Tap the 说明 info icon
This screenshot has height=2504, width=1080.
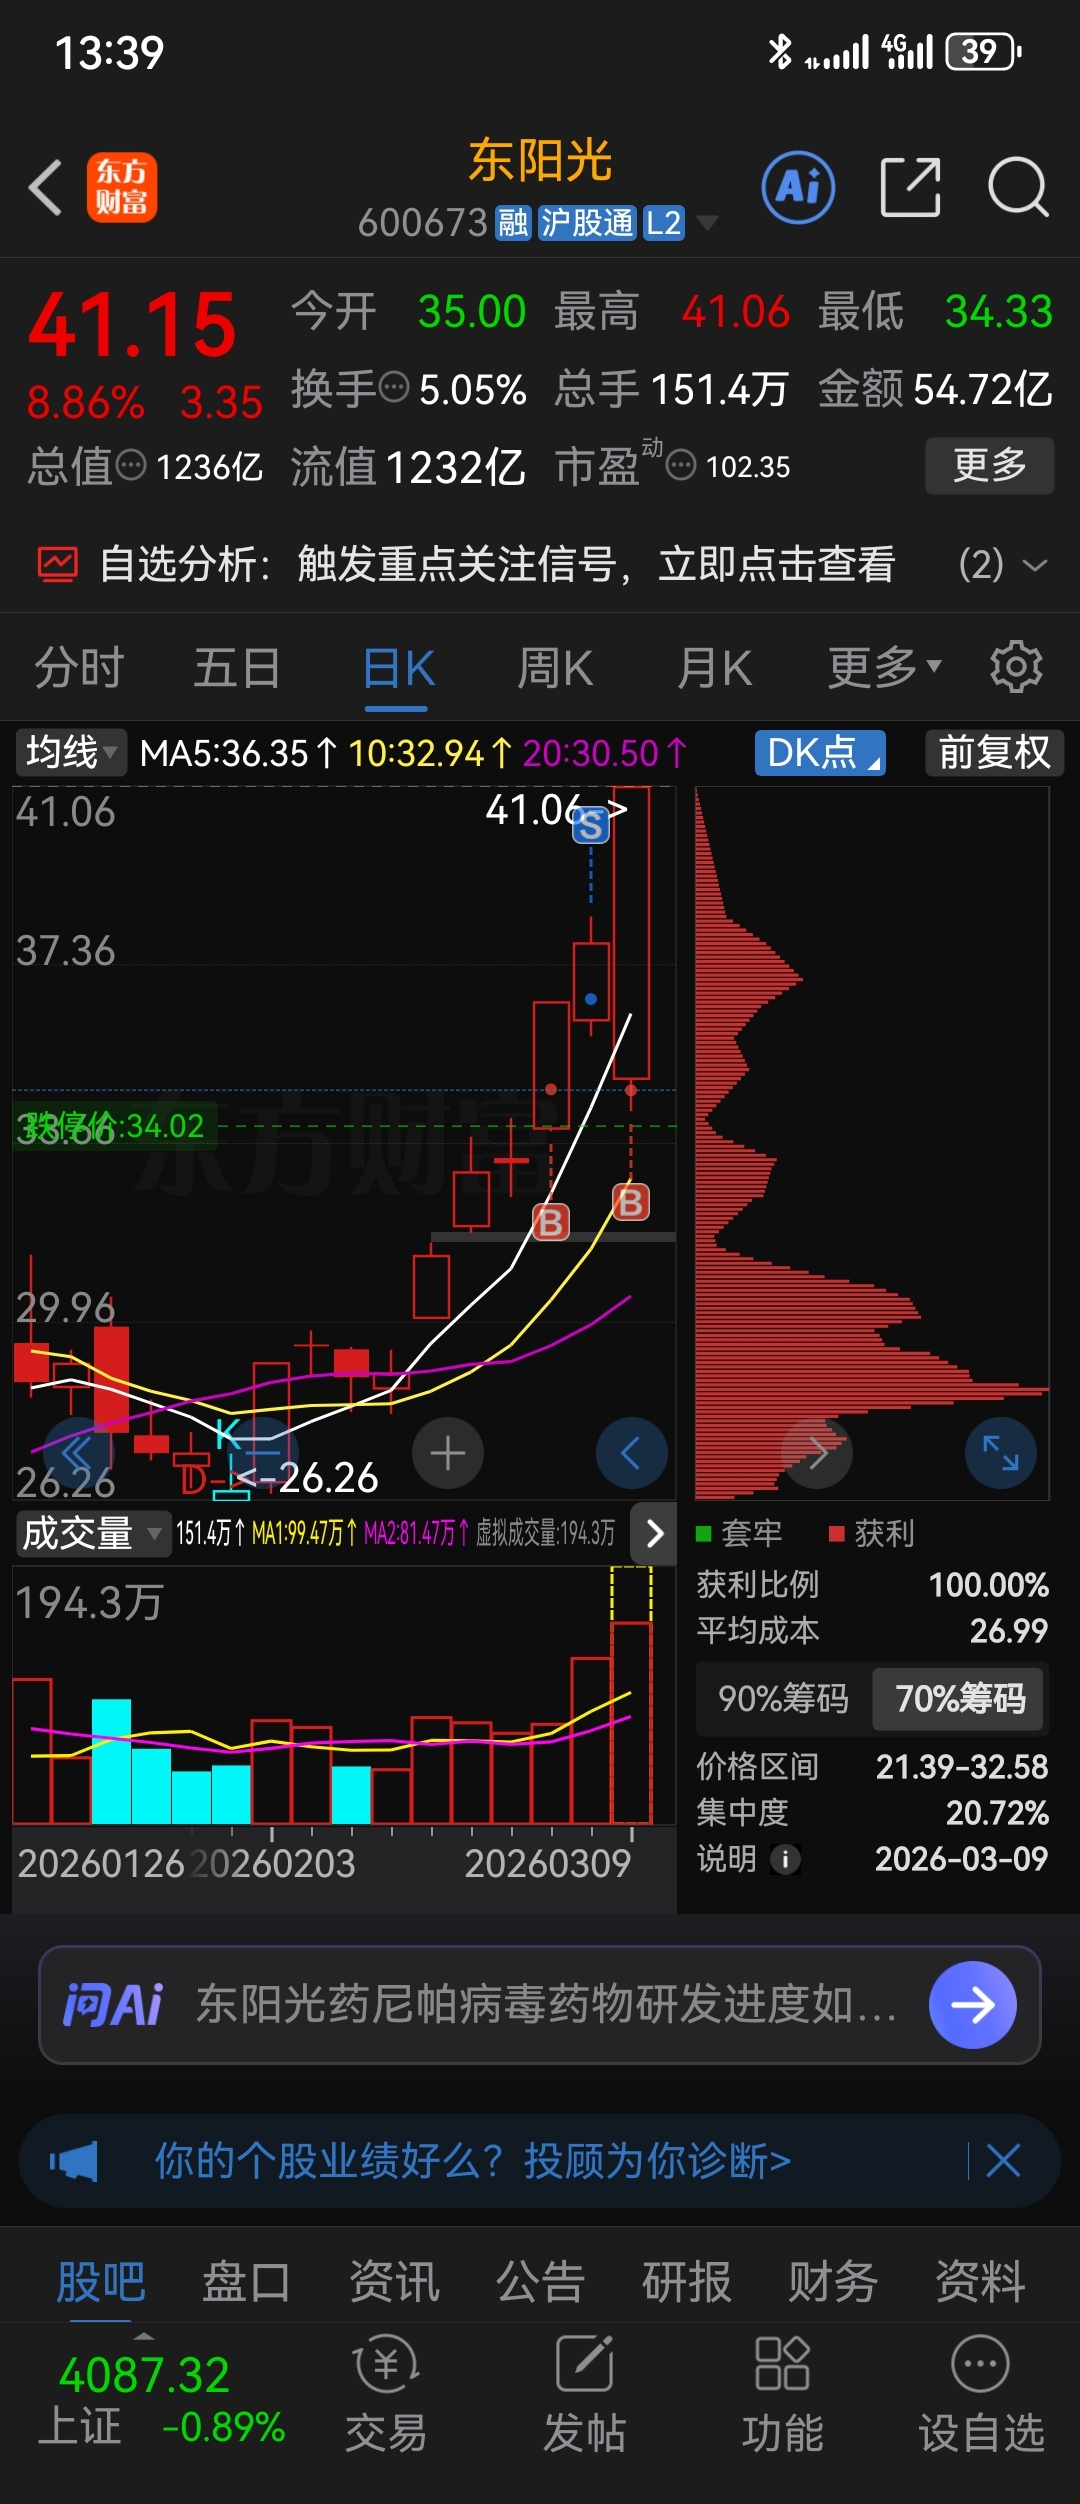coord(786,1859)
